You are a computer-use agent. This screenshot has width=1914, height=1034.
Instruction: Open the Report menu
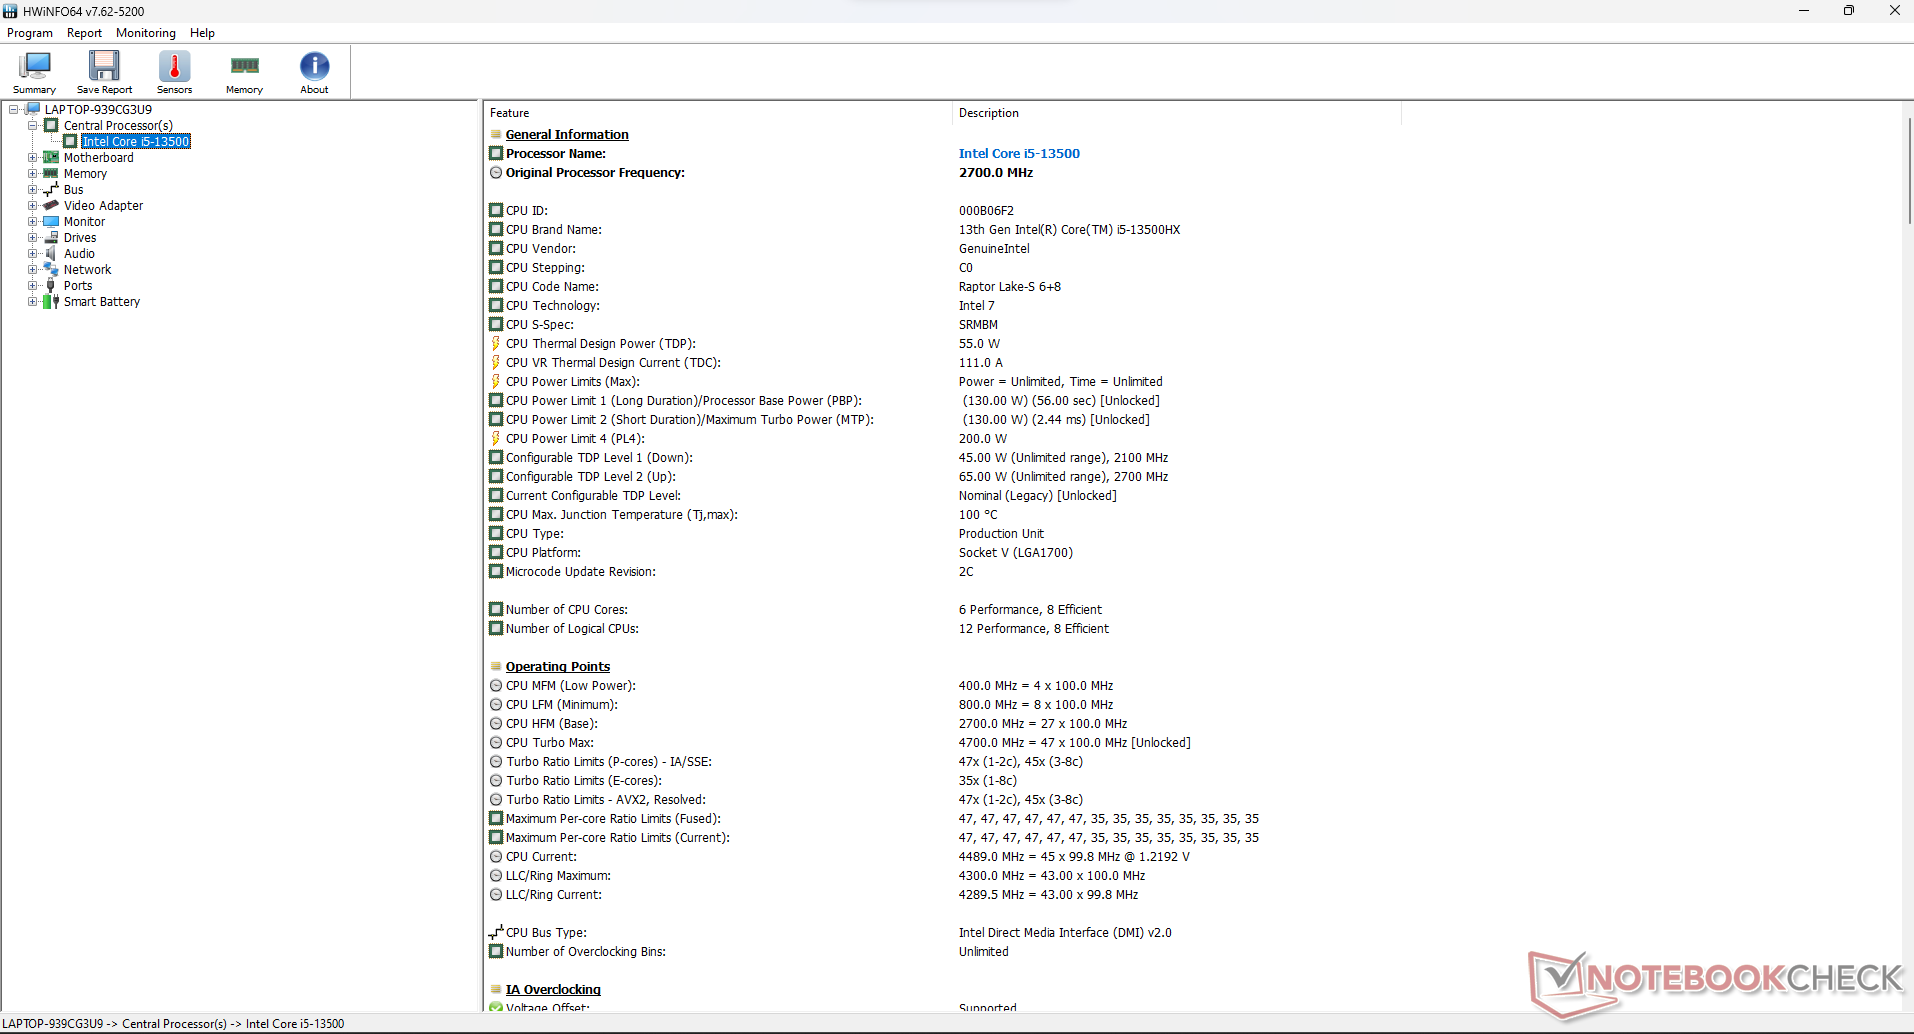pyautogui.click(x=84, y=33)
